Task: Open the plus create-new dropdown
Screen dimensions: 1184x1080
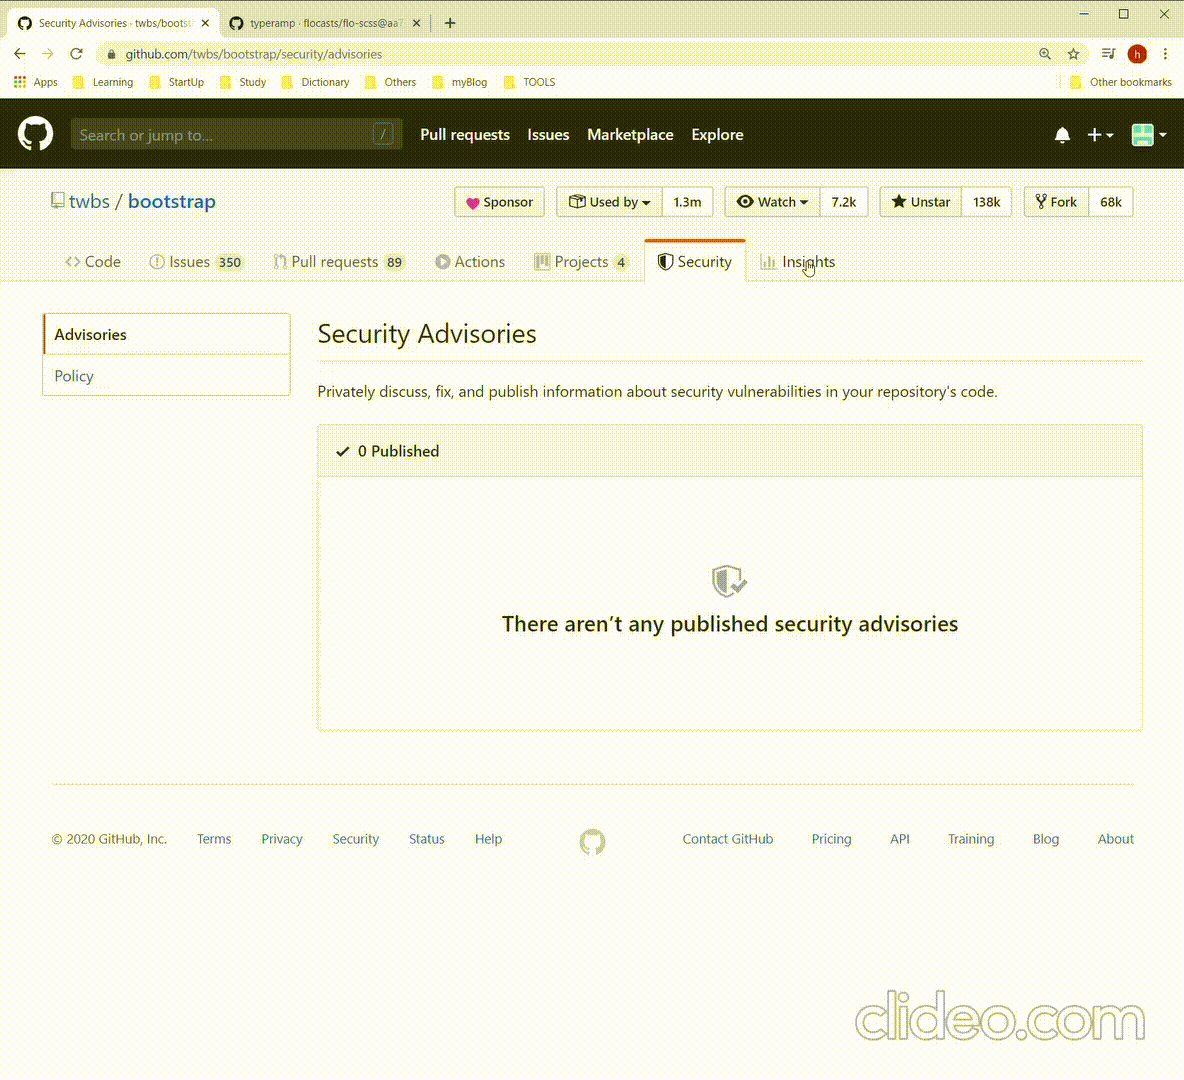Action: coord(1100,135)
